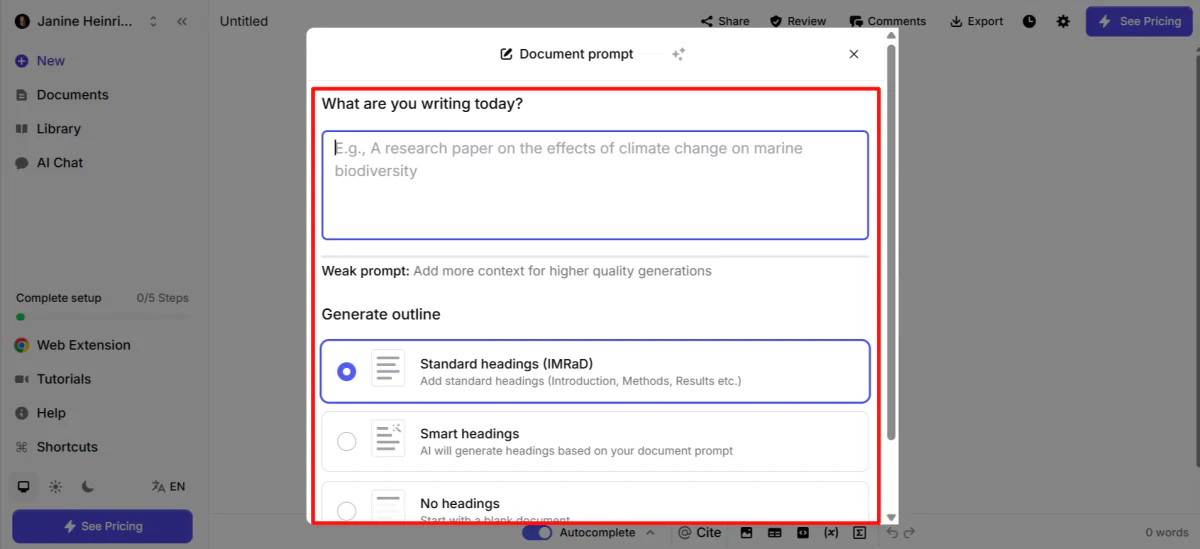
Task: Click See Pricing button in the sidebar
Action: pos(102,526)
